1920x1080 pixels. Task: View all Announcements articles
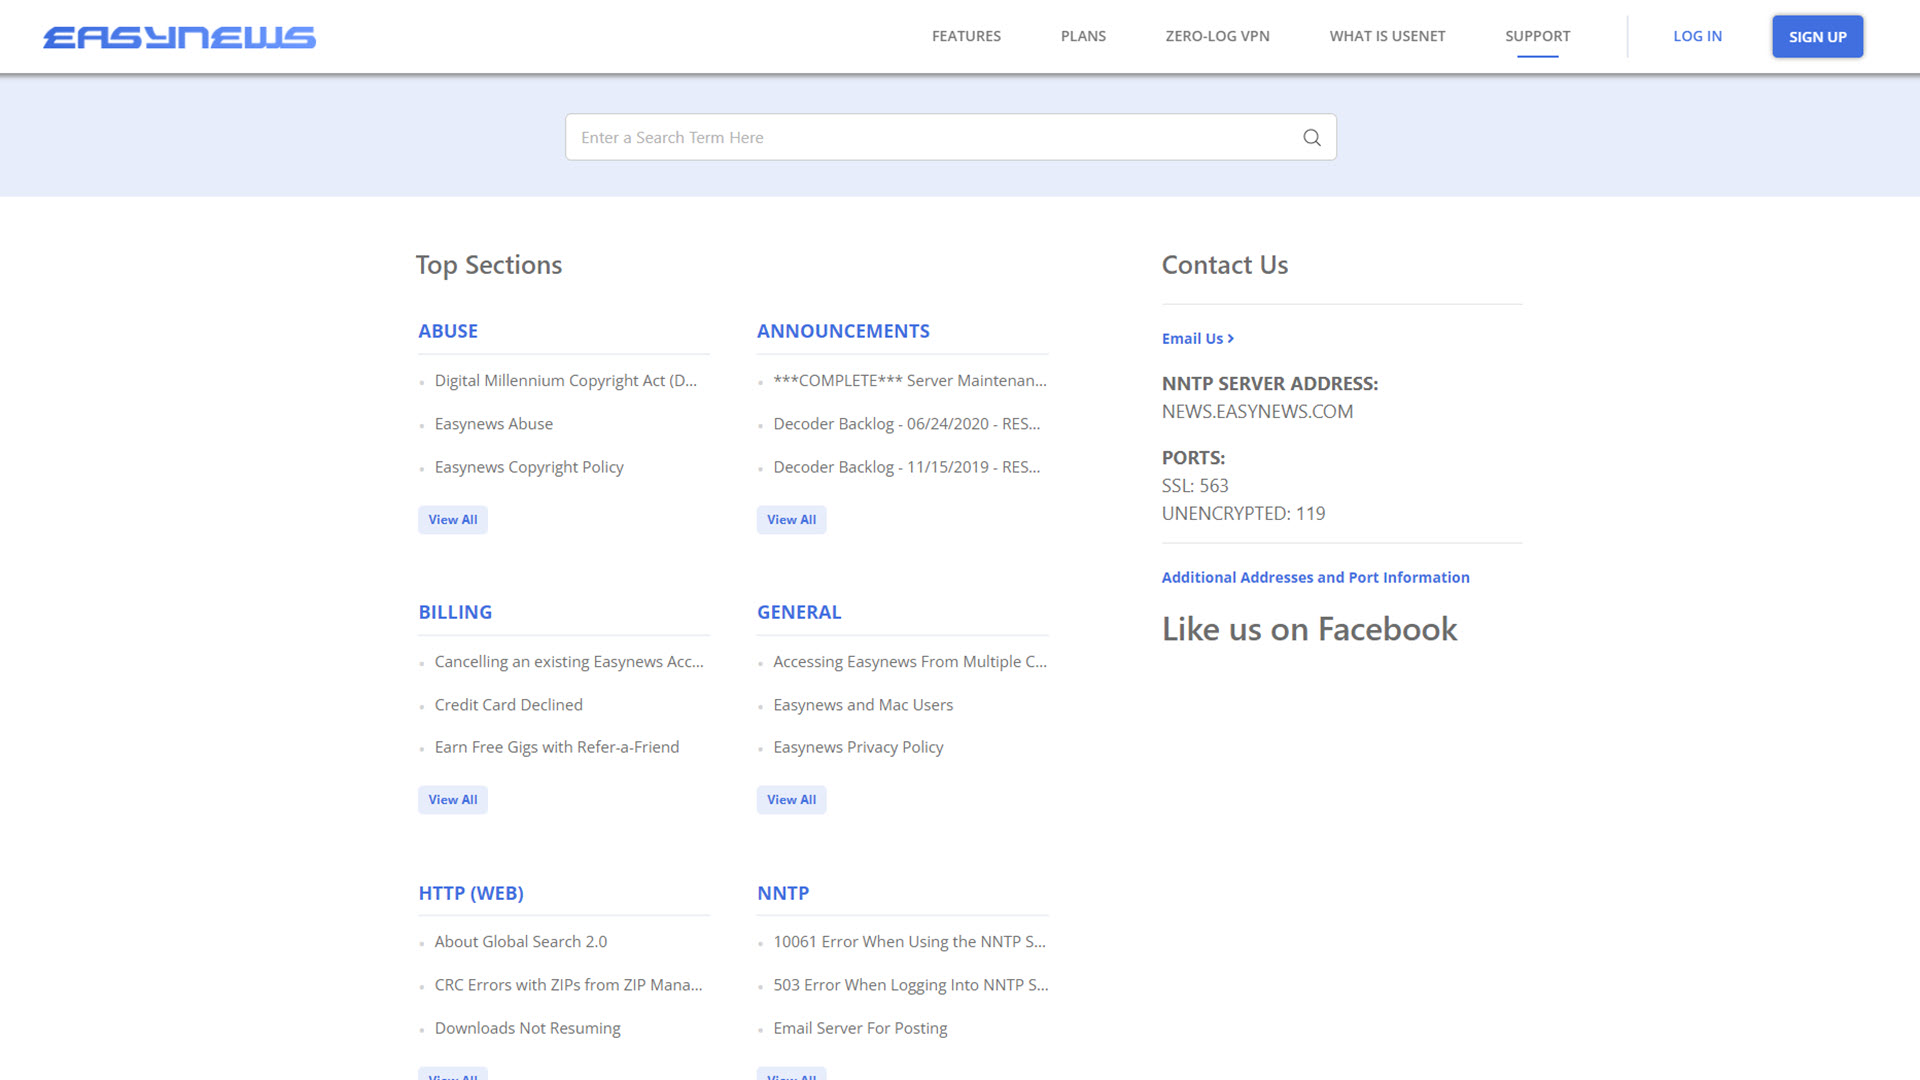click(x=792, y=520)
